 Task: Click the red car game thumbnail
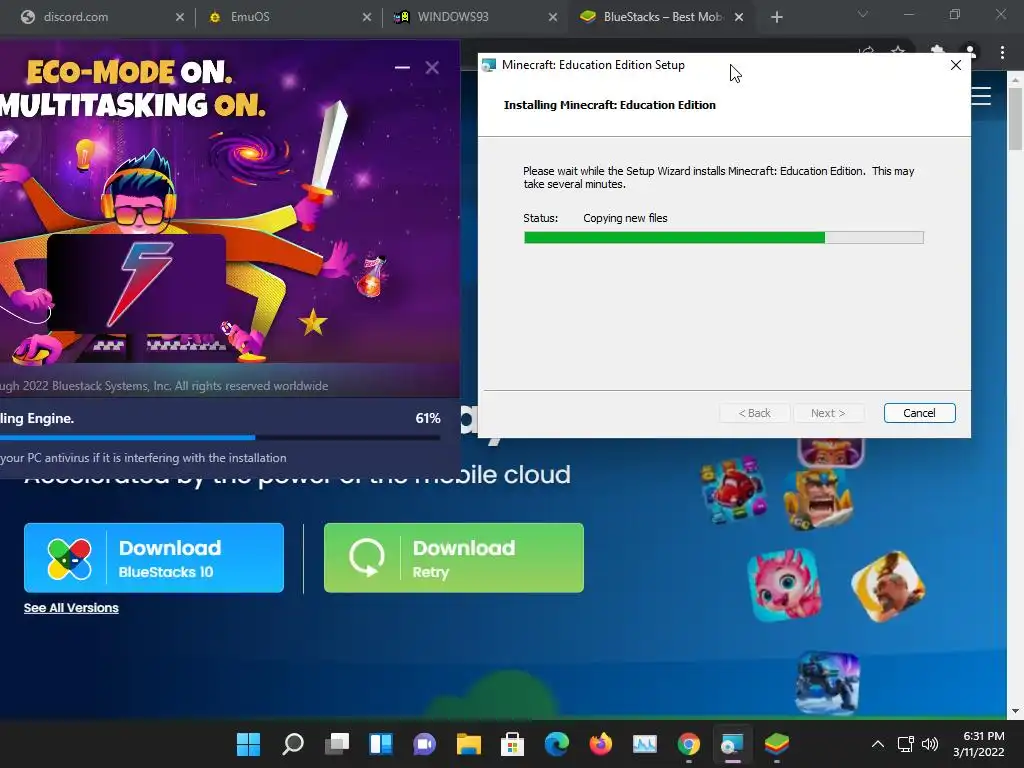point(734,489)
